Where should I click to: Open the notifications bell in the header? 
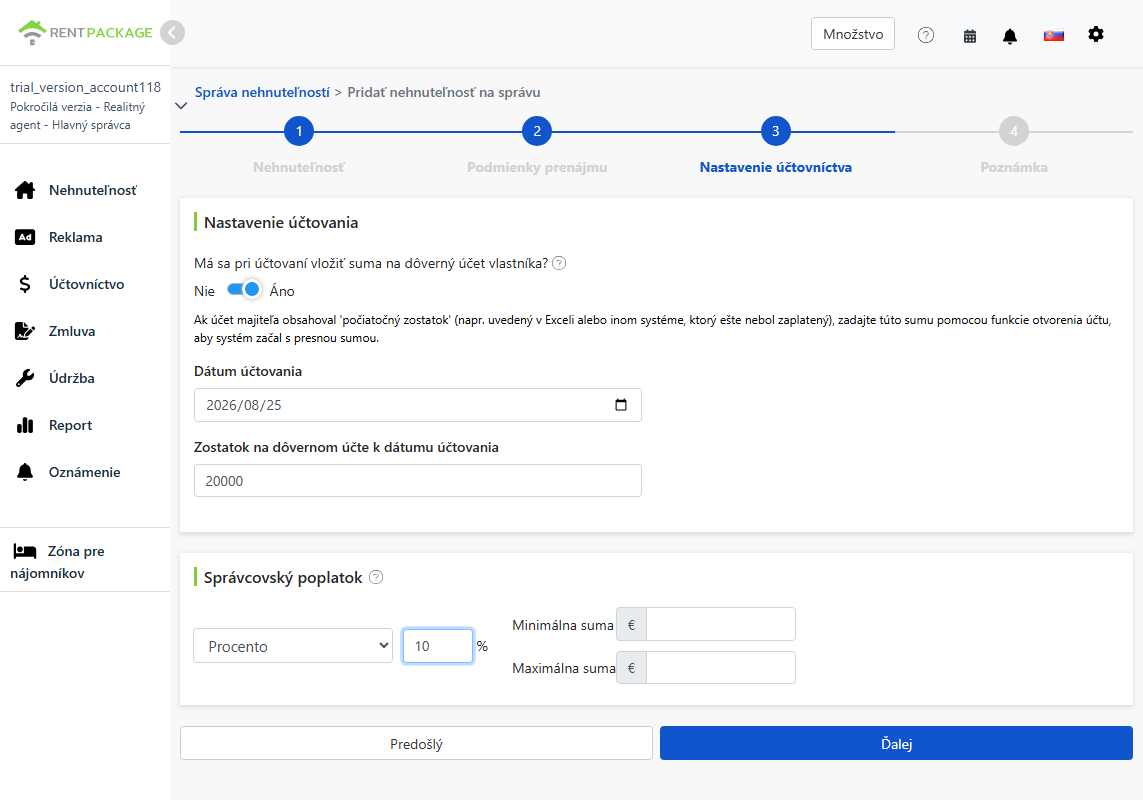(1010, 36)
